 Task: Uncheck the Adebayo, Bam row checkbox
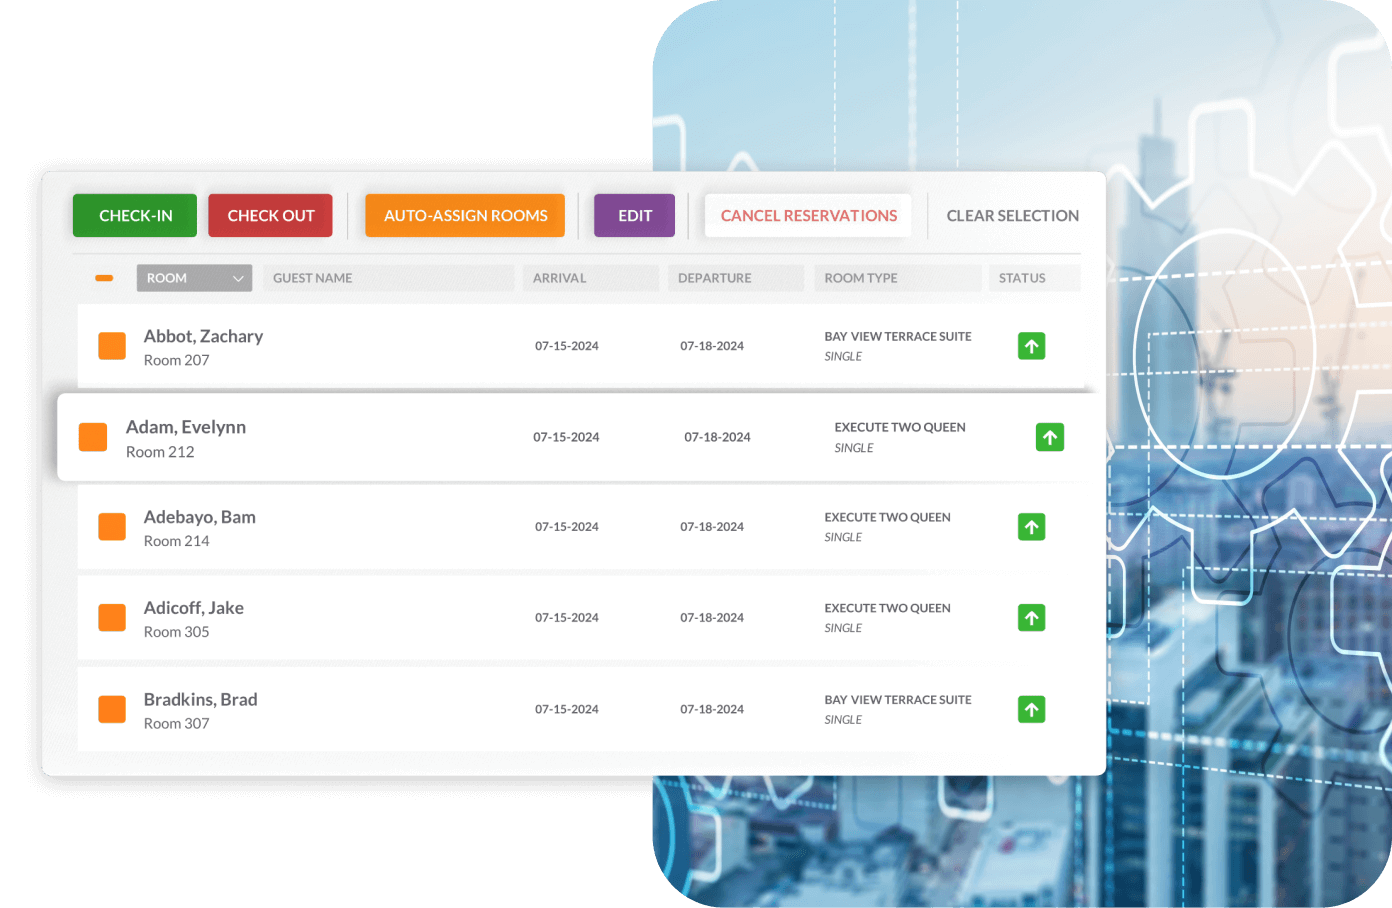(x=112, y=527)
